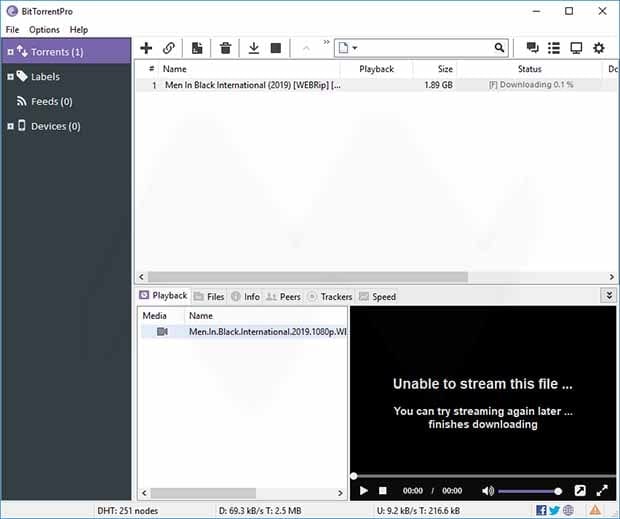Image resolution: width=620 pixels, height=519 pixels.
Task: Switch to the Speed tab
Action: 377,296
